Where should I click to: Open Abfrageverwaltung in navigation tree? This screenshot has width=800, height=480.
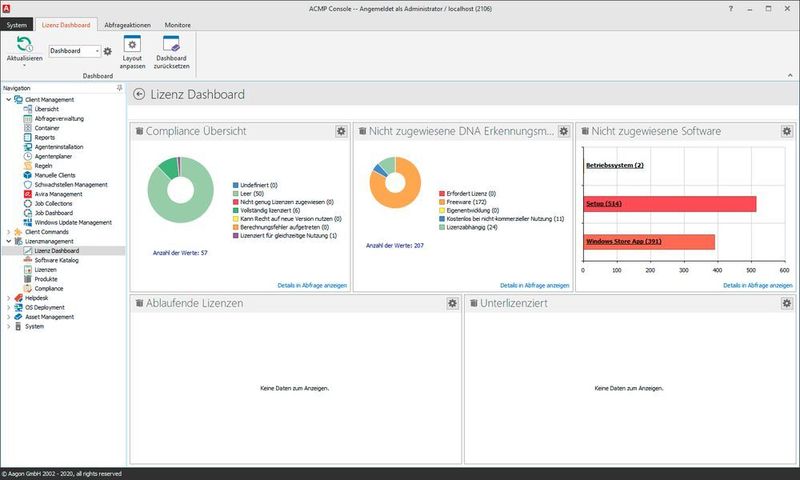coord(59,118)
